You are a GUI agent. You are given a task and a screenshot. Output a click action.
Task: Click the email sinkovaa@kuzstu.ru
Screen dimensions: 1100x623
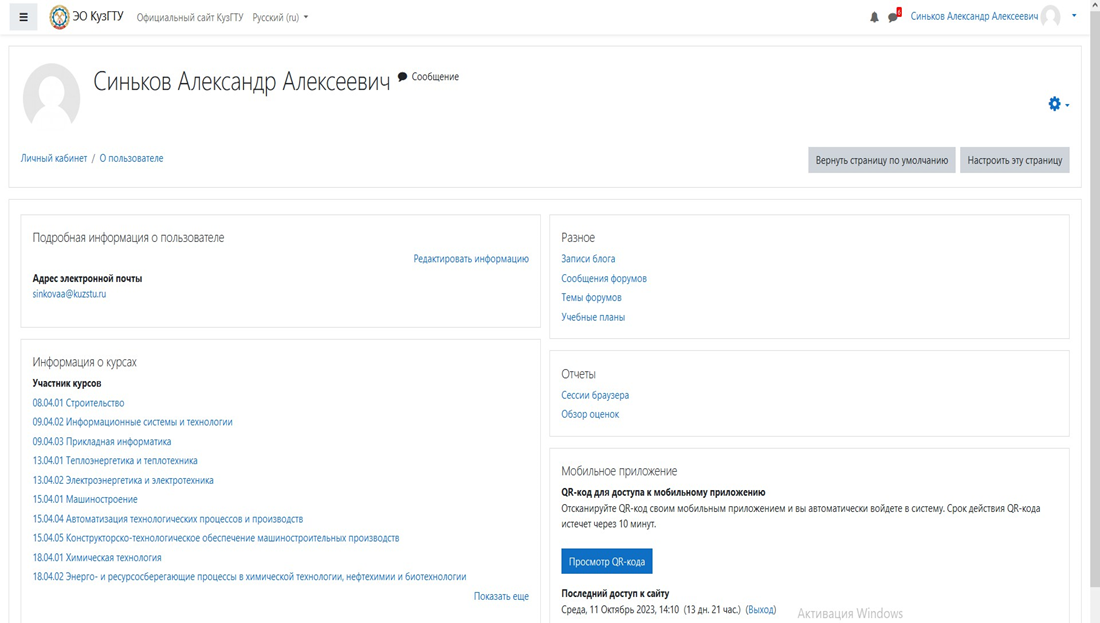69,294
